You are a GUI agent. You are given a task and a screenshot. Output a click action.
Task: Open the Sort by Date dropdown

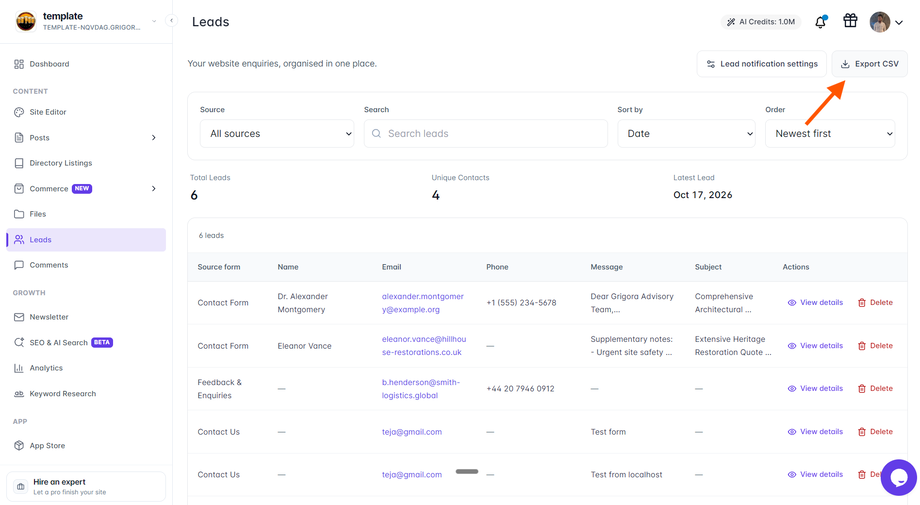coord(686,134)
